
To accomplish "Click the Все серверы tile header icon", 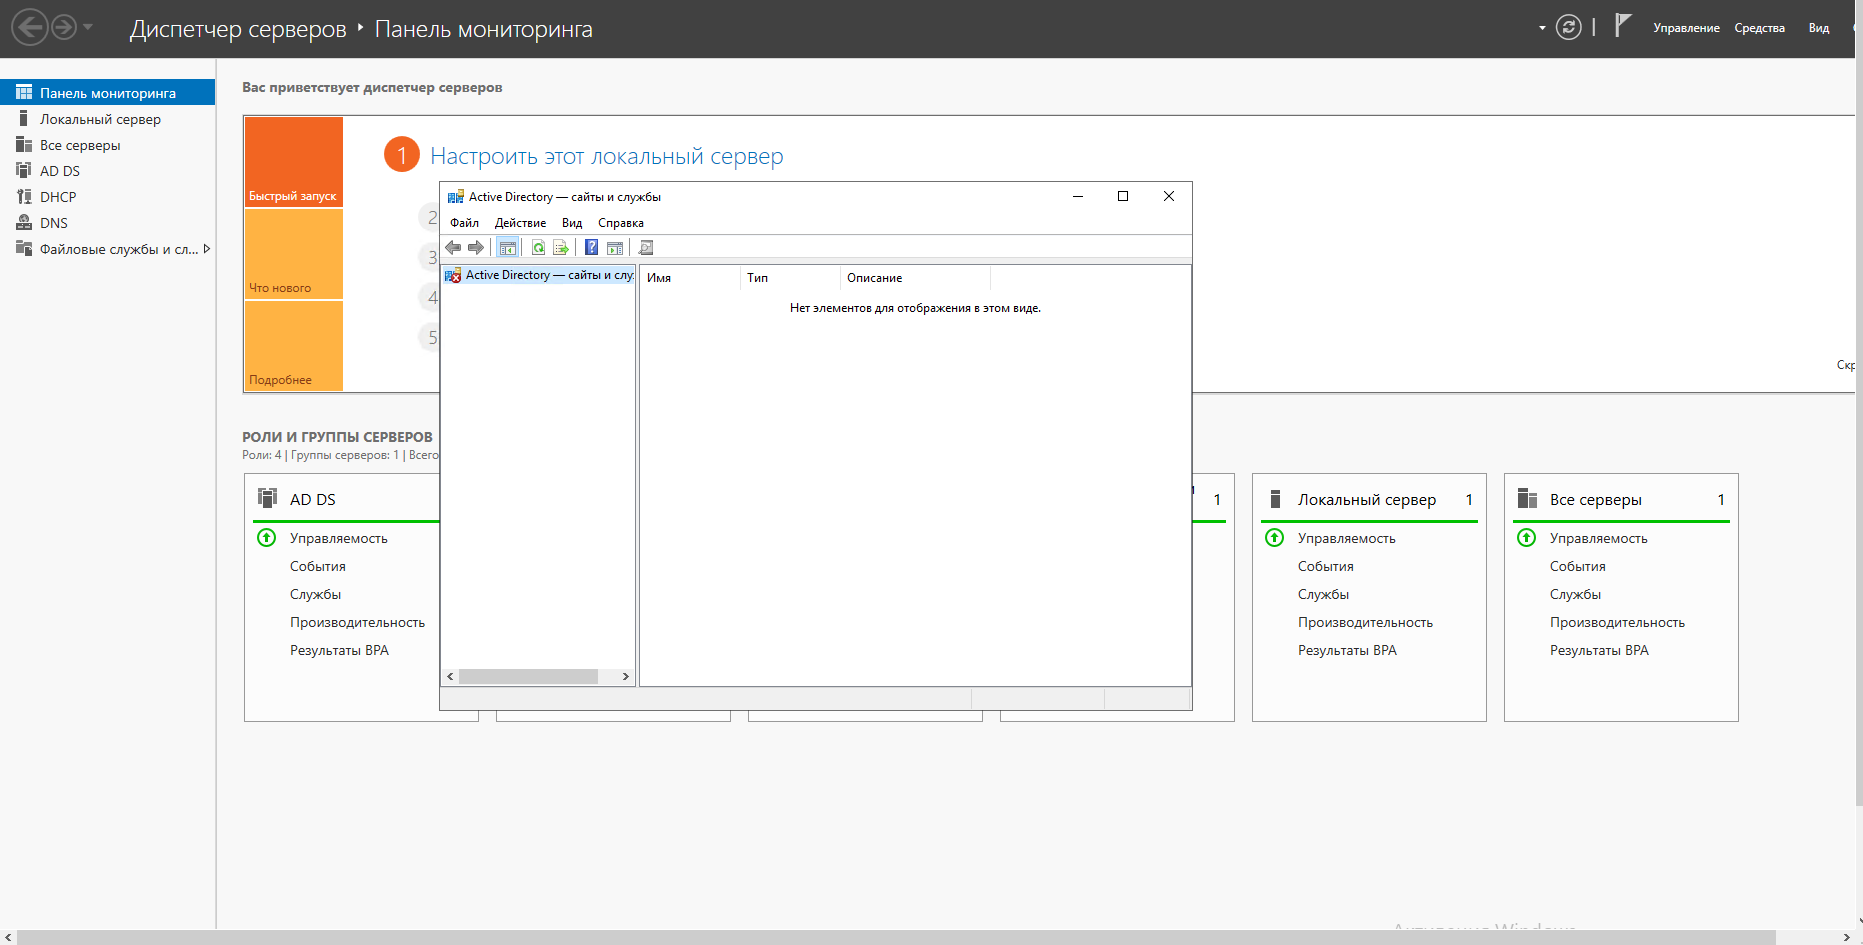I will tap(1527, 498).
